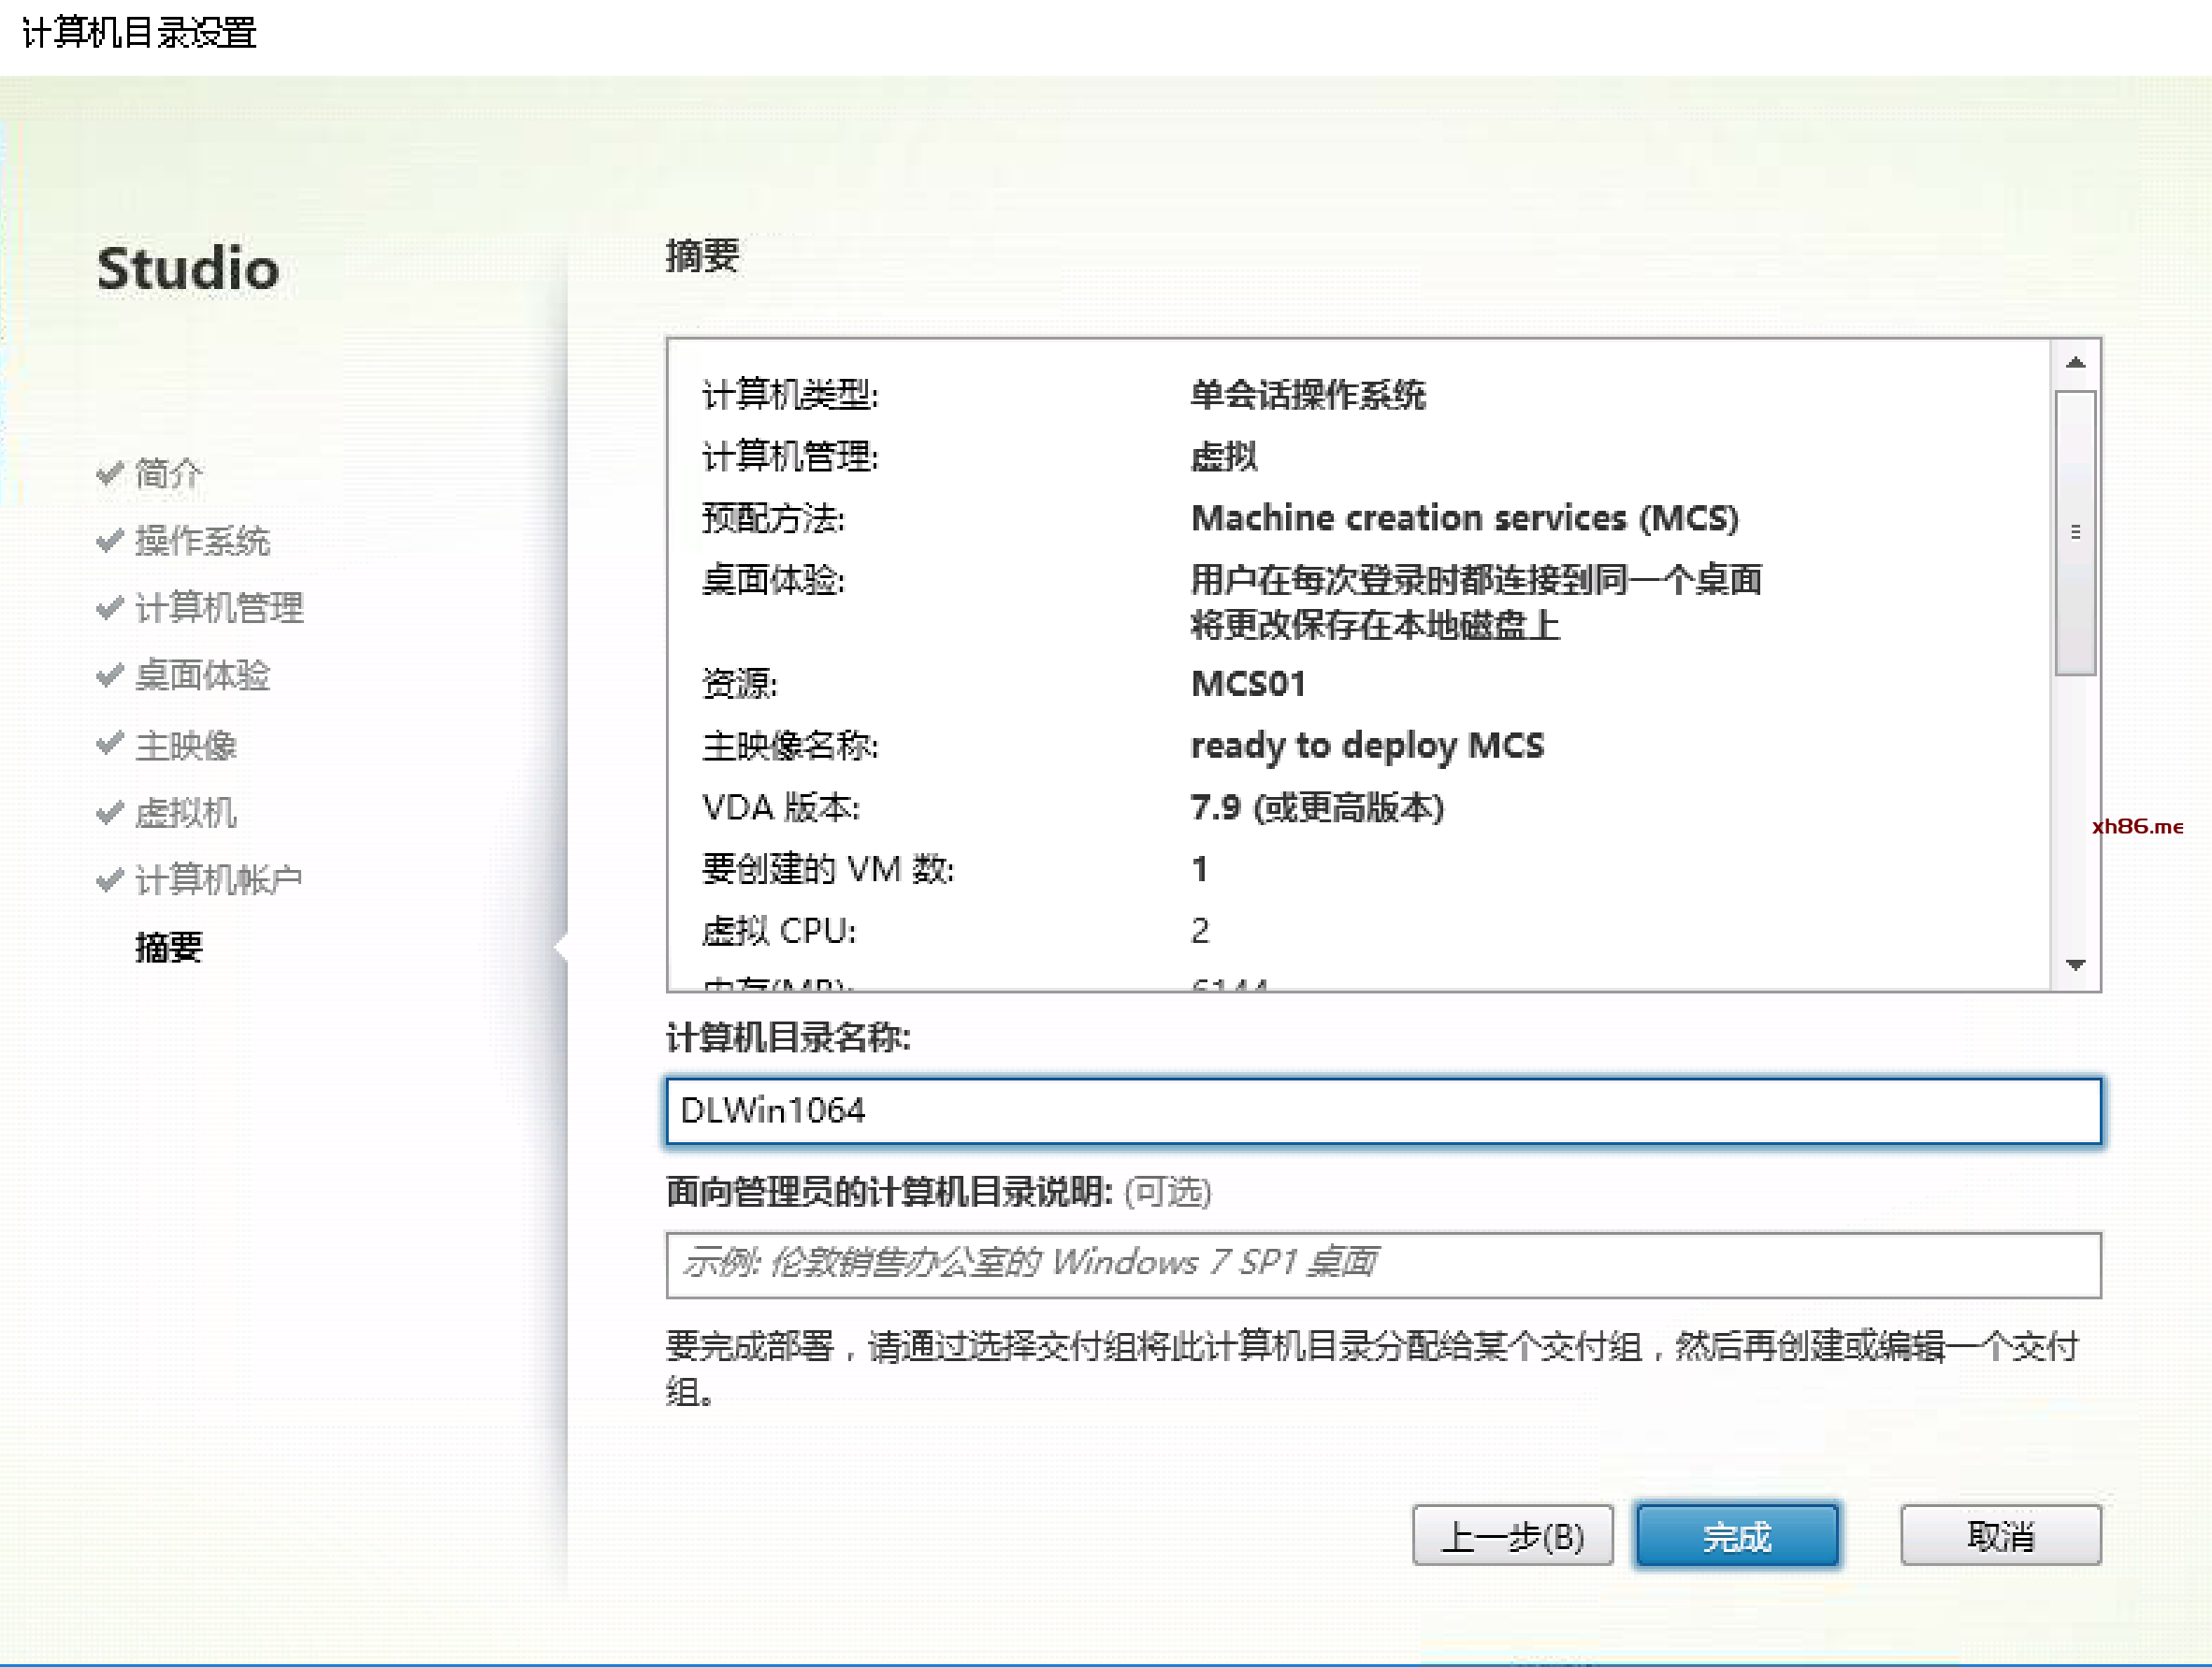Click the 上一步(B) back button
Screen dimensions: 2212x1667
coord(1512,1536)
